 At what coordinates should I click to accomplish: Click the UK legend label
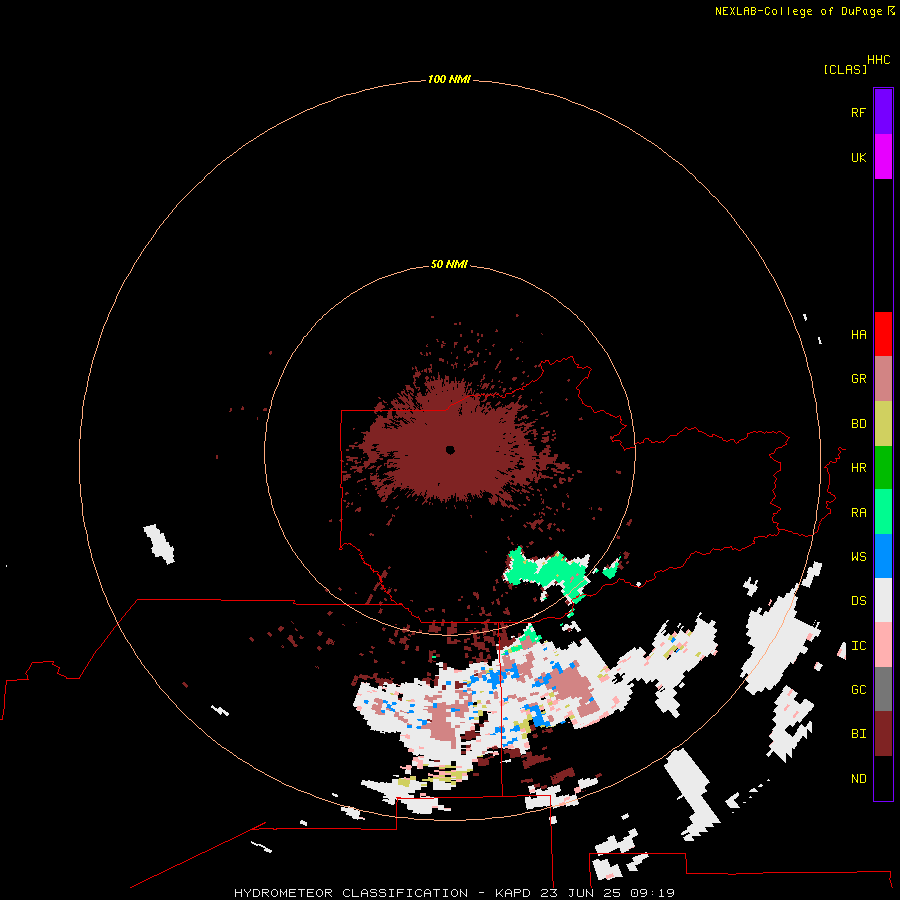pyautogui.click(x=858, y=157)
